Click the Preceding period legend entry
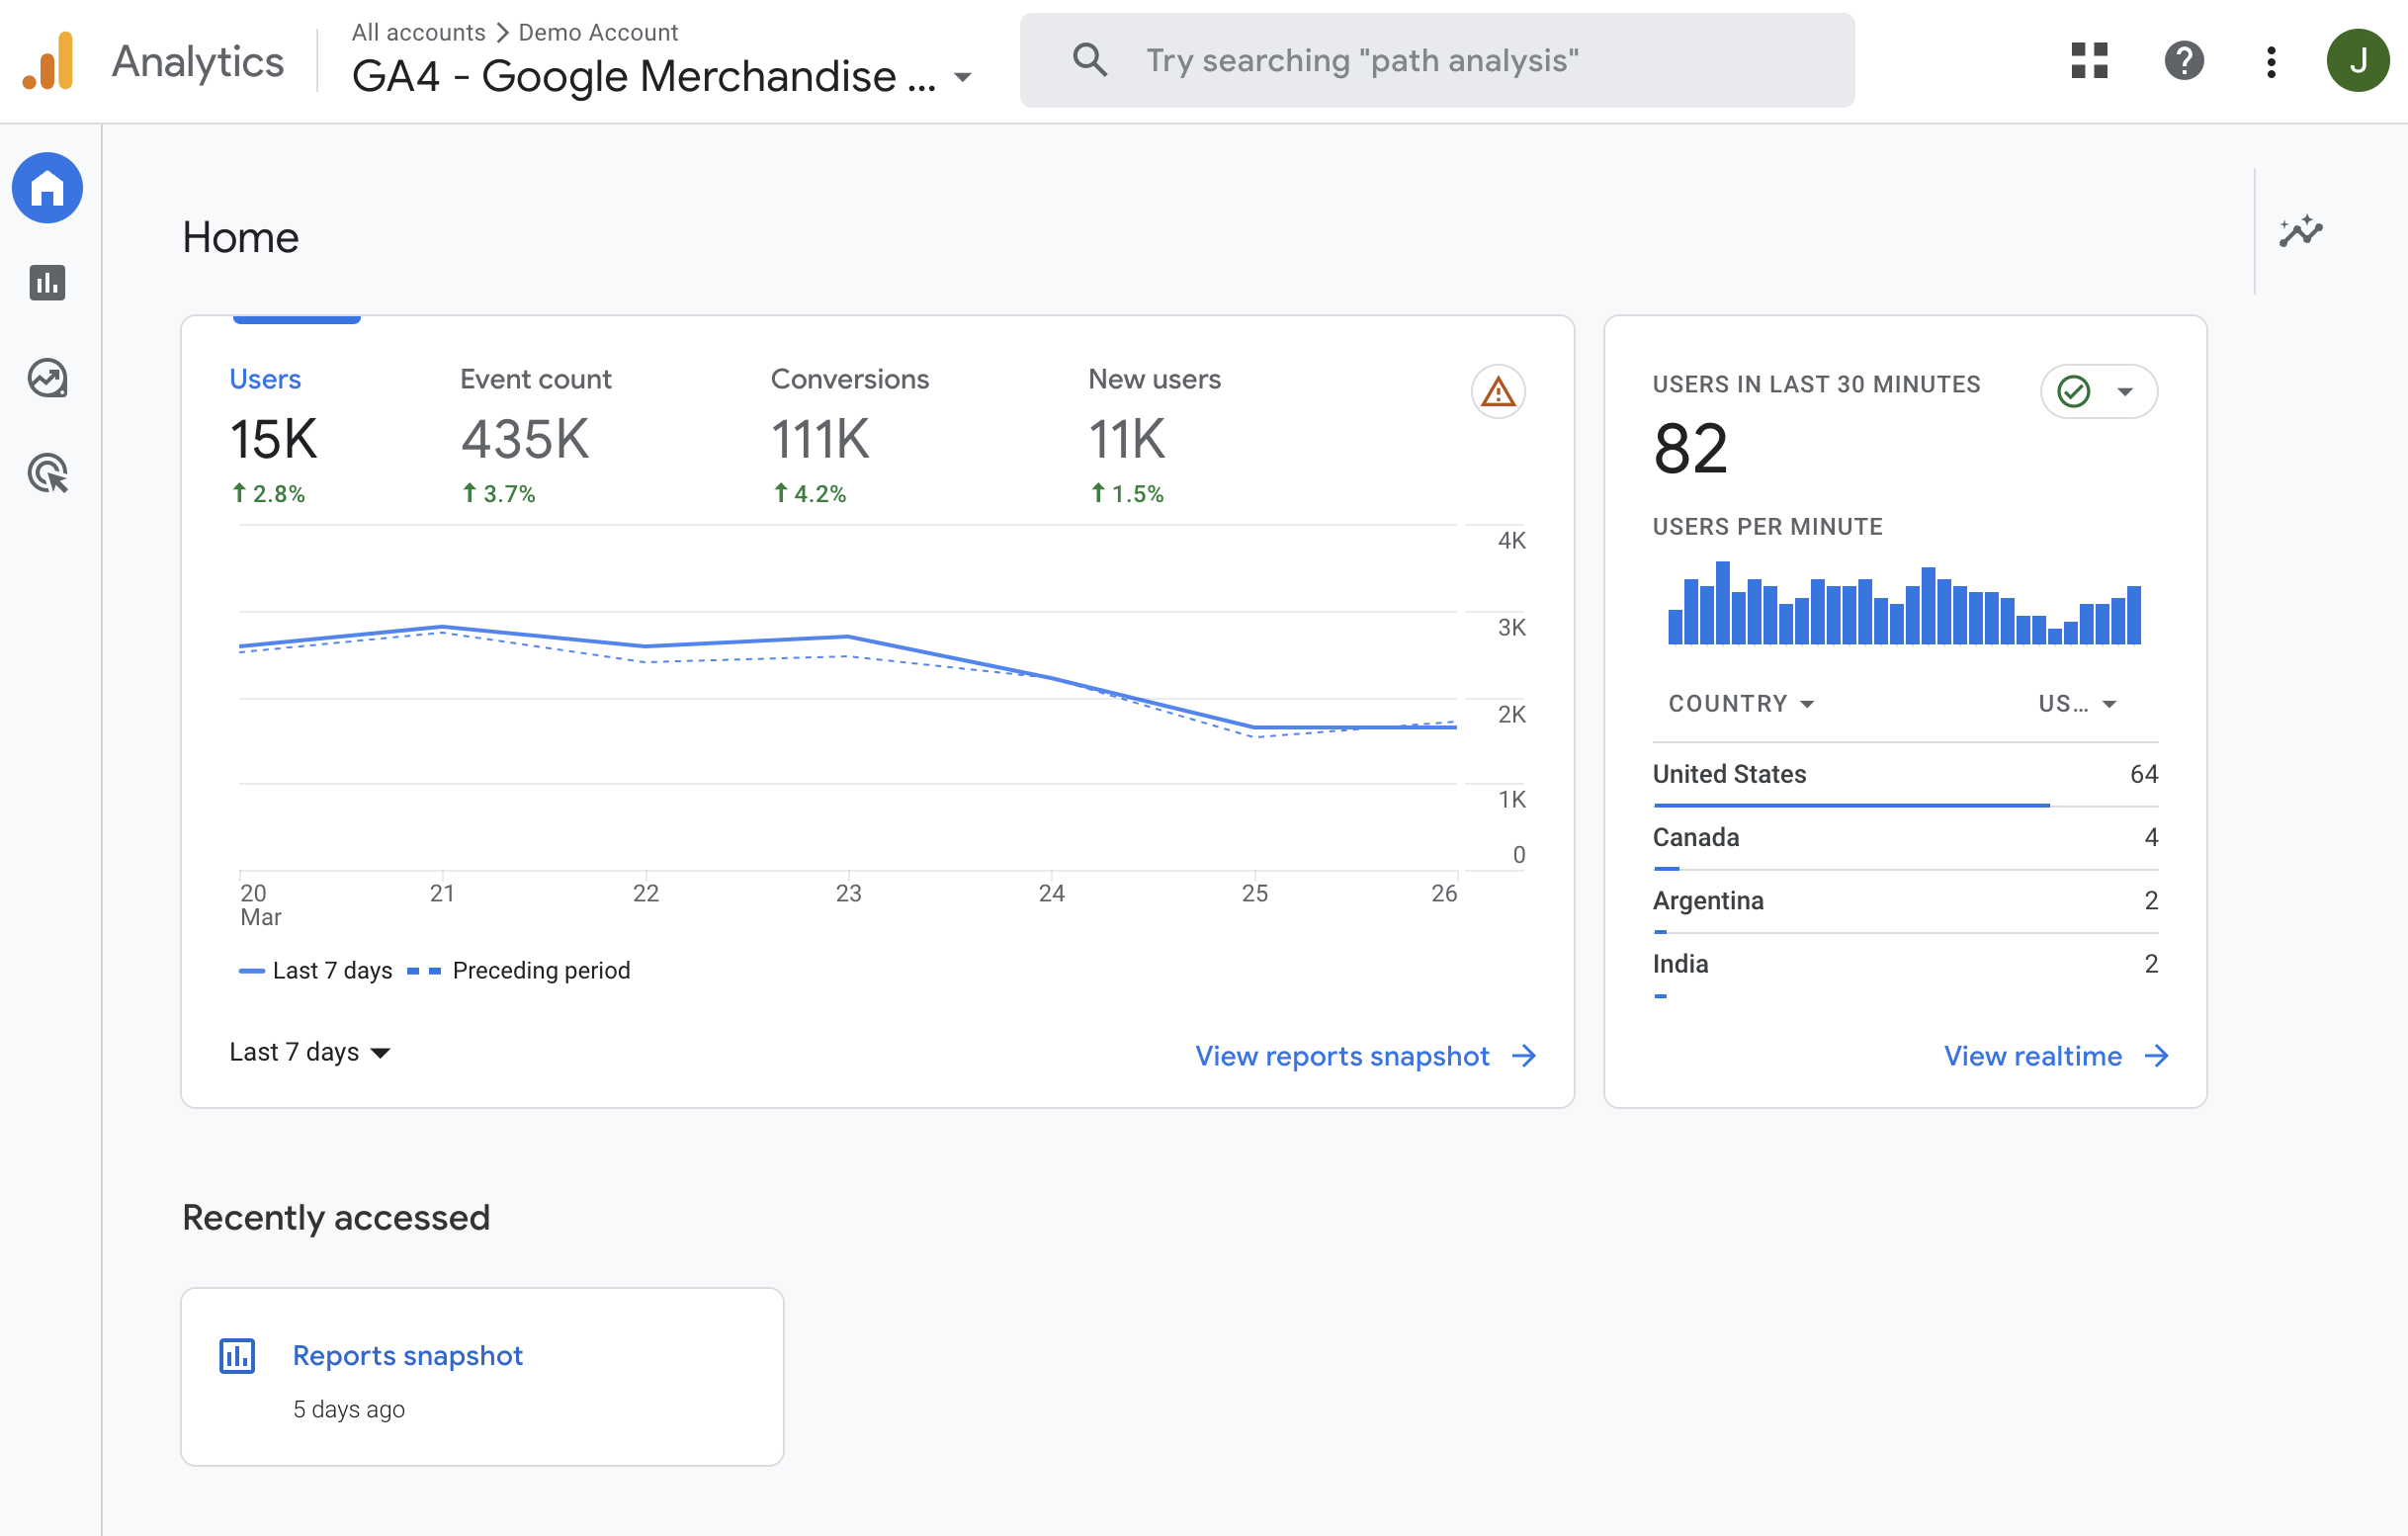The image size is (2408, 1536). click(519, 970)
